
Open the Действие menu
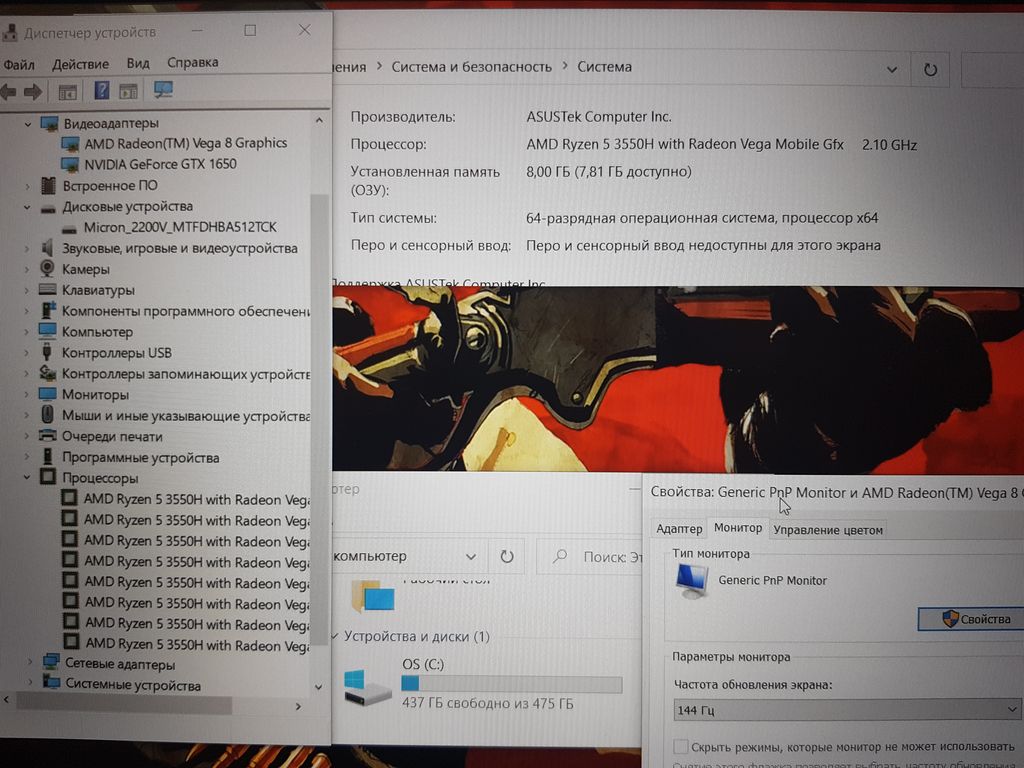point(80,63)
